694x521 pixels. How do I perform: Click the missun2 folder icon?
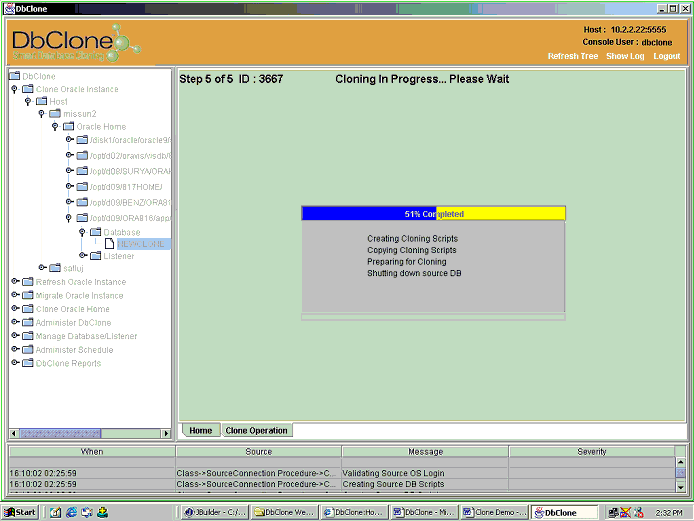(x=55, y=114)
